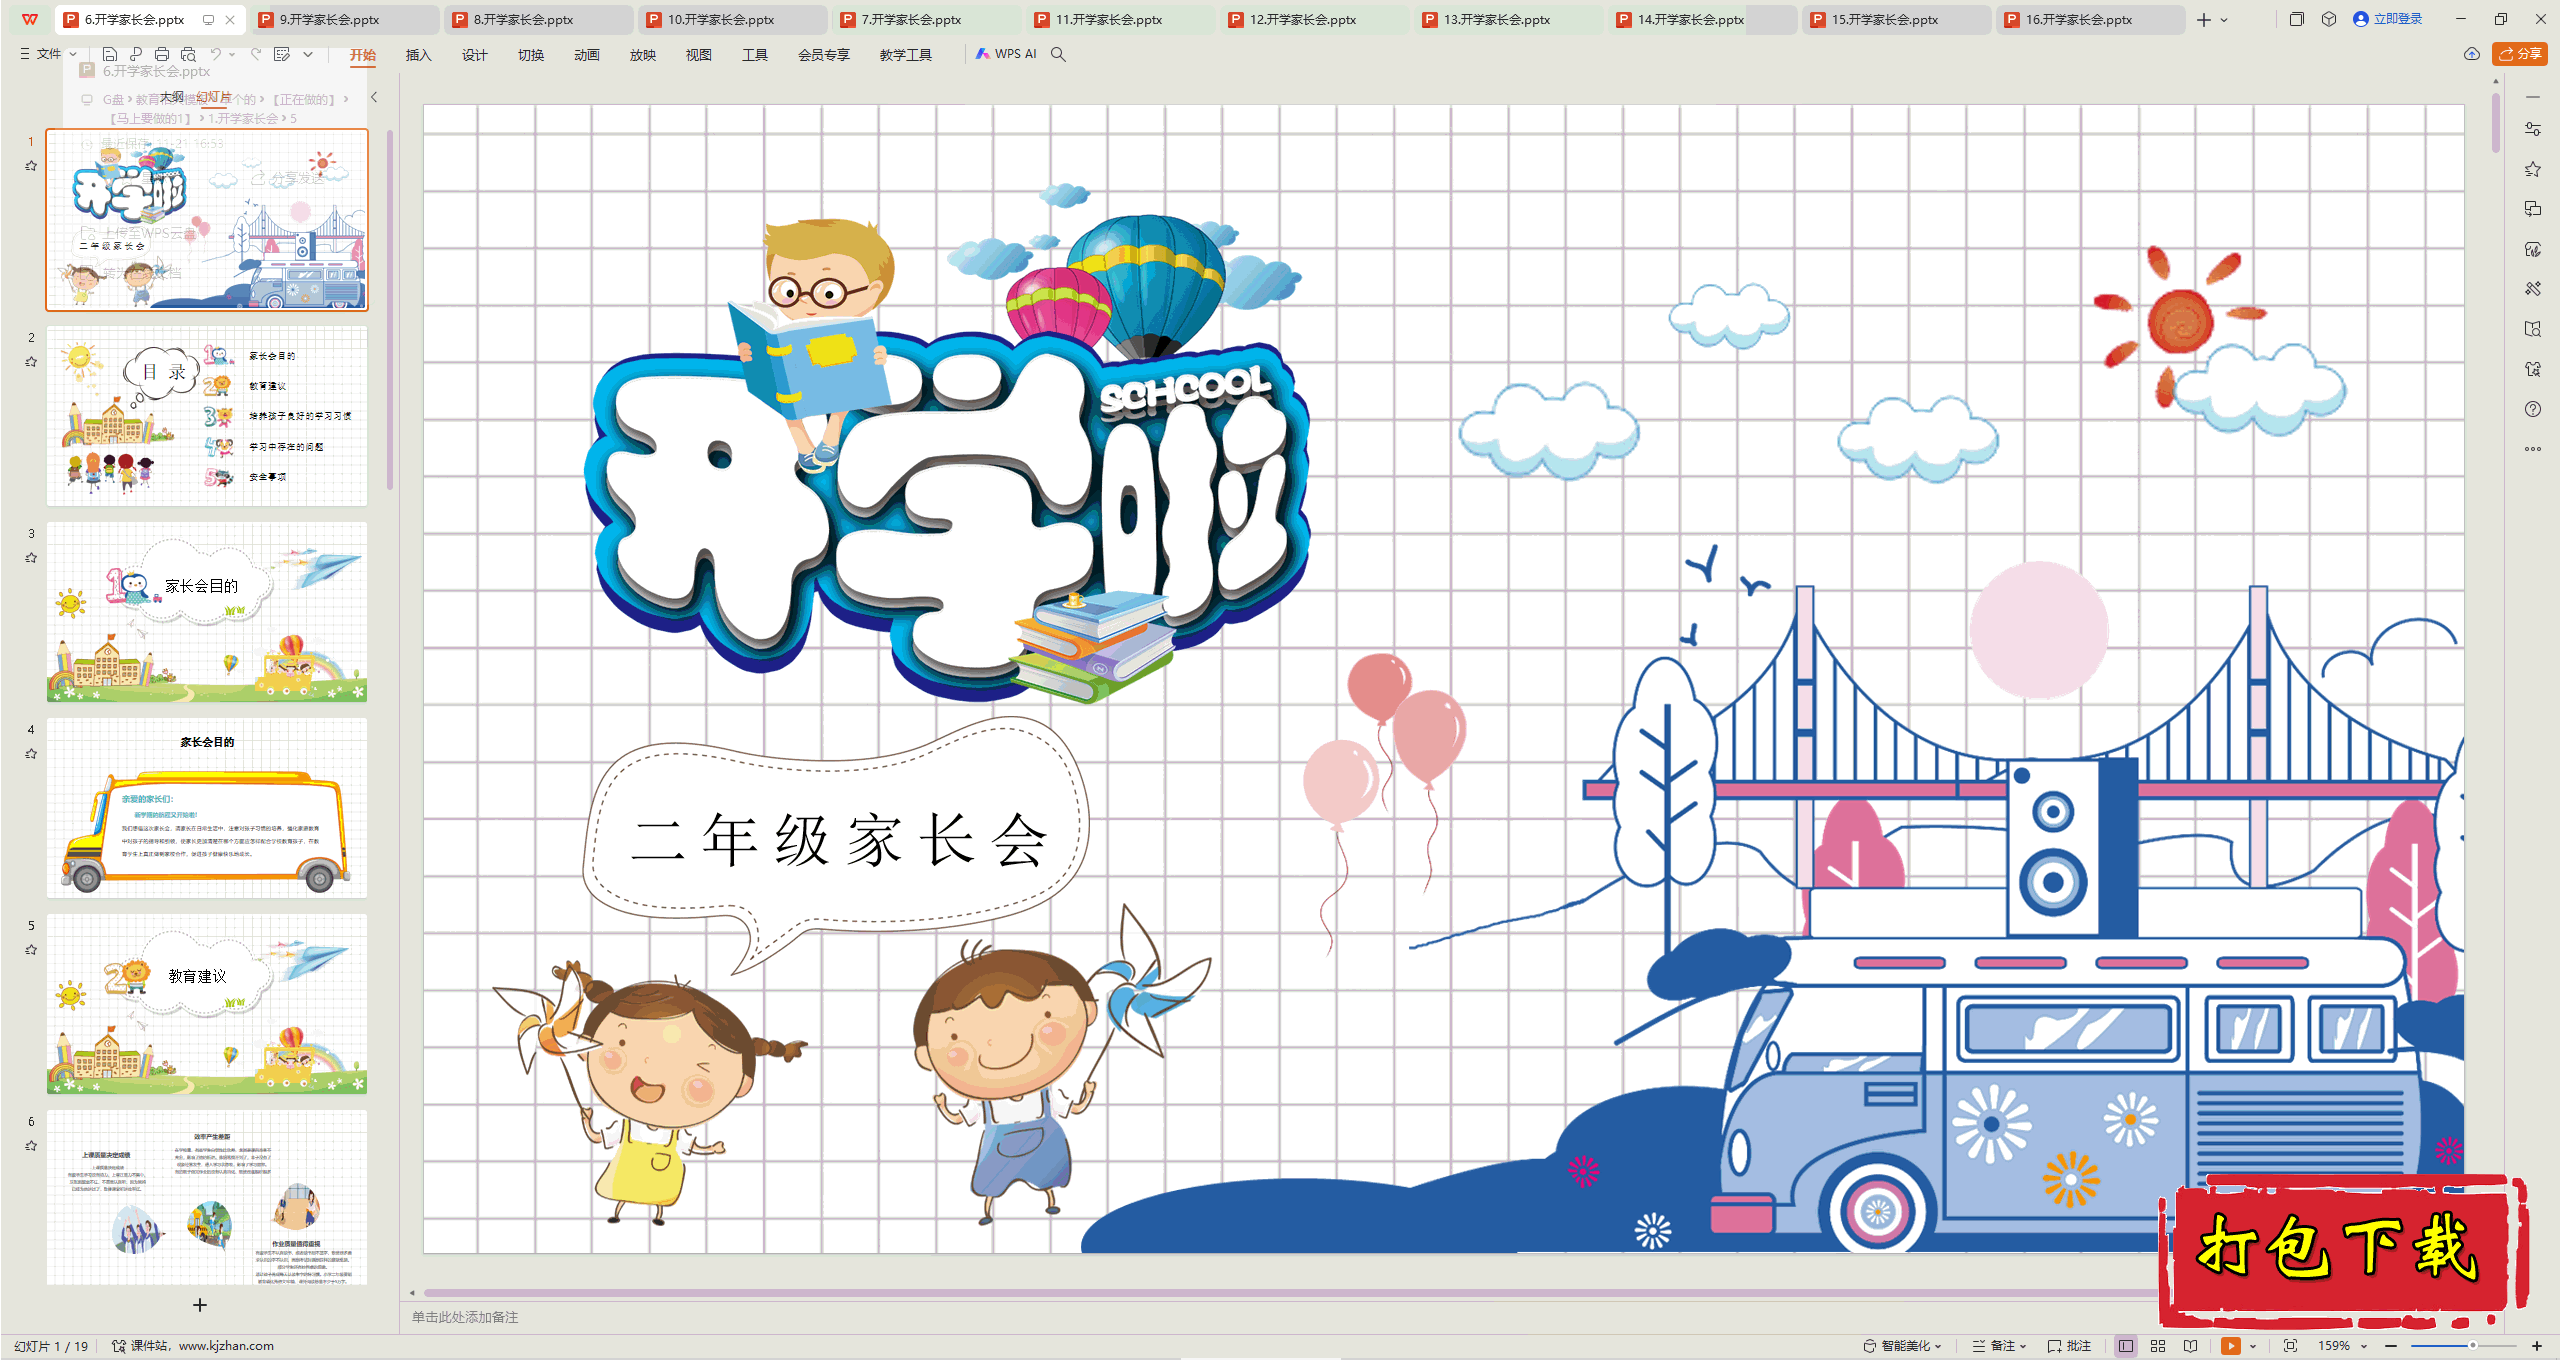Click the tools icon in right sidebar
Viewport: 2560px width, 1360px height.
tap(2533, 289)
